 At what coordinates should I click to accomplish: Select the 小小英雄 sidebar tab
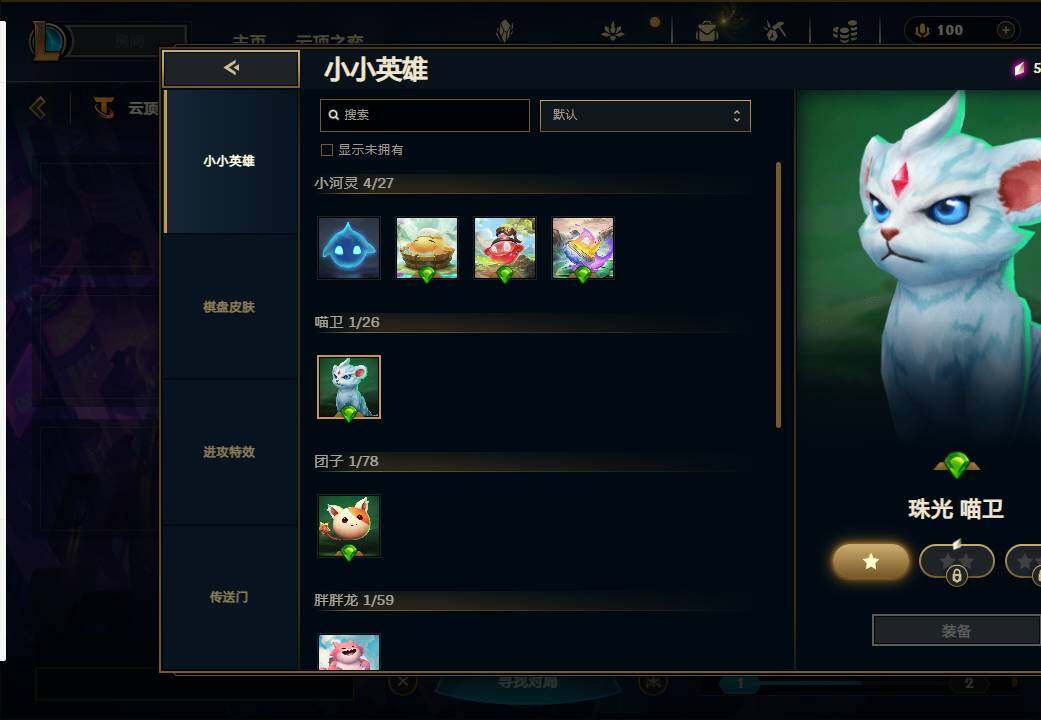click(x=229, y=161)
